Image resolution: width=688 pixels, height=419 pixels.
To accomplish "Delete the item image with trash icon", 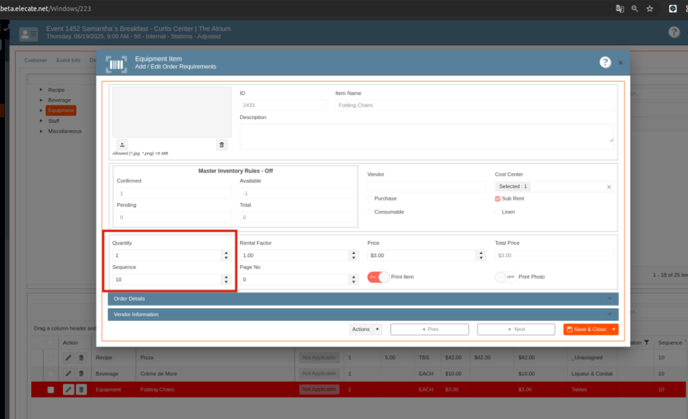I will (221, 145).
